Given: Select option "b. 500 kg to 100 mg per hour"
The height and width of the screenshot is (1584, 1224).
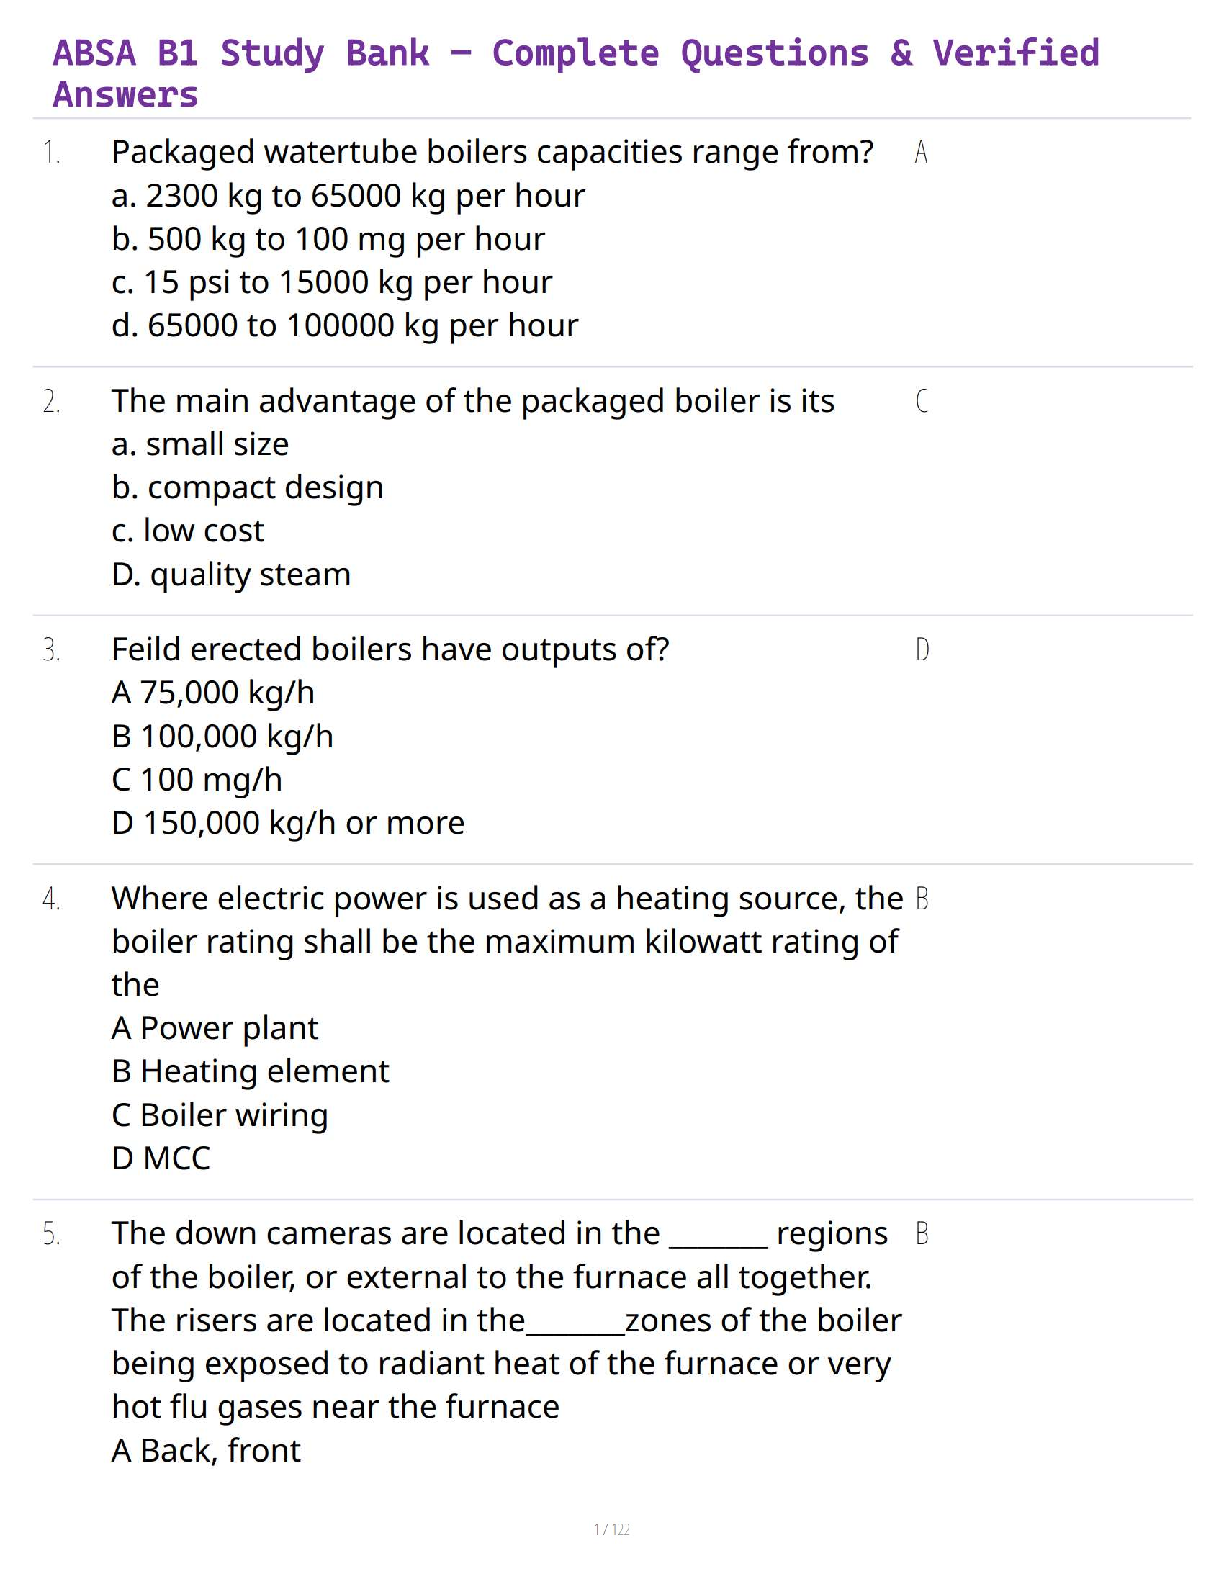Looking at the screenshot, I should coord(328,239).
